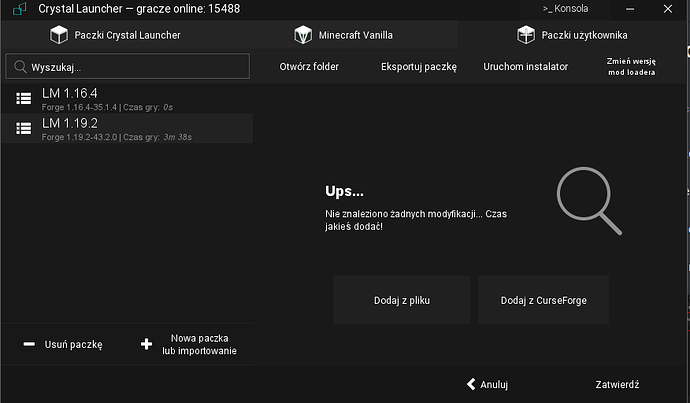Click the Minecraft Vanilla cube icon
690x403 pixels.
pyautogui.click(x=303, y=35)
